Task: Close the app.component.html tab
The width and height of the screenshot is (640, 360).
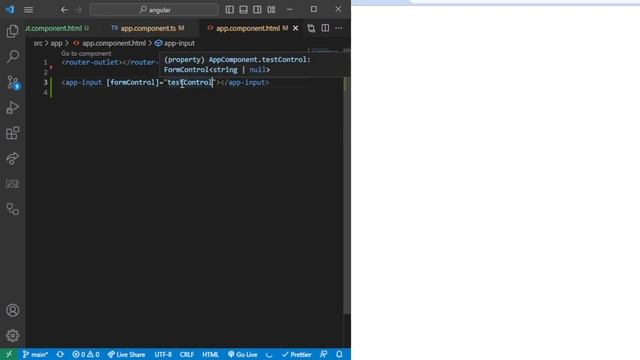Action: (x=296, y=28)
